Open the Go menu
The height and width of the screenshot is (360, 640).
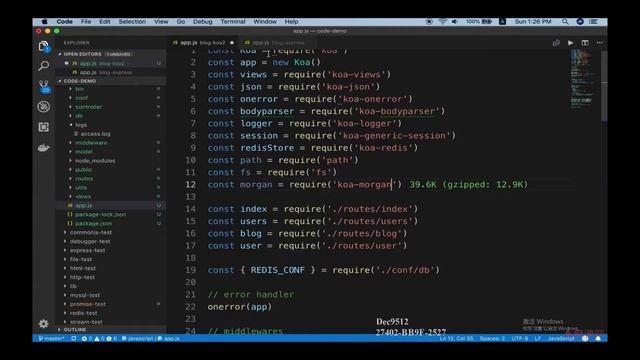point(181,22)
